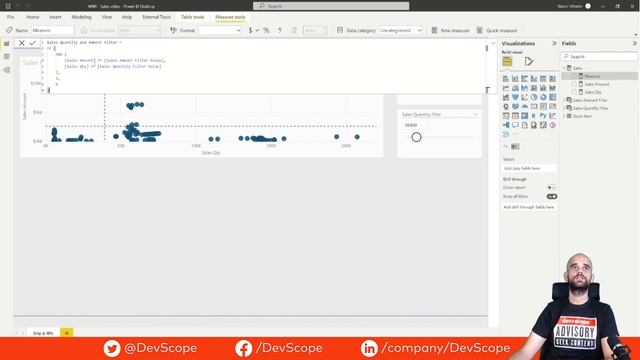Select the waterfall chart visual
Viewport: 640px width, 360px height.
(506, 97)
